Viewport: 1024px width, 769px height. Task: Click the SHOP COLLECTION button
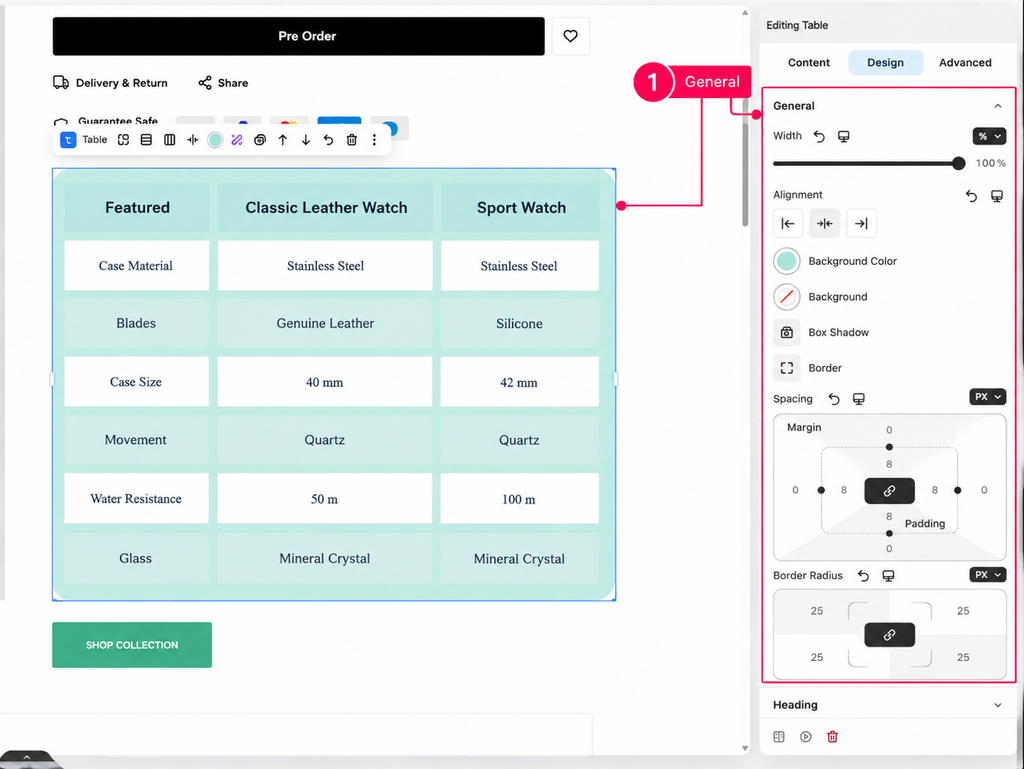coord(132,645)
